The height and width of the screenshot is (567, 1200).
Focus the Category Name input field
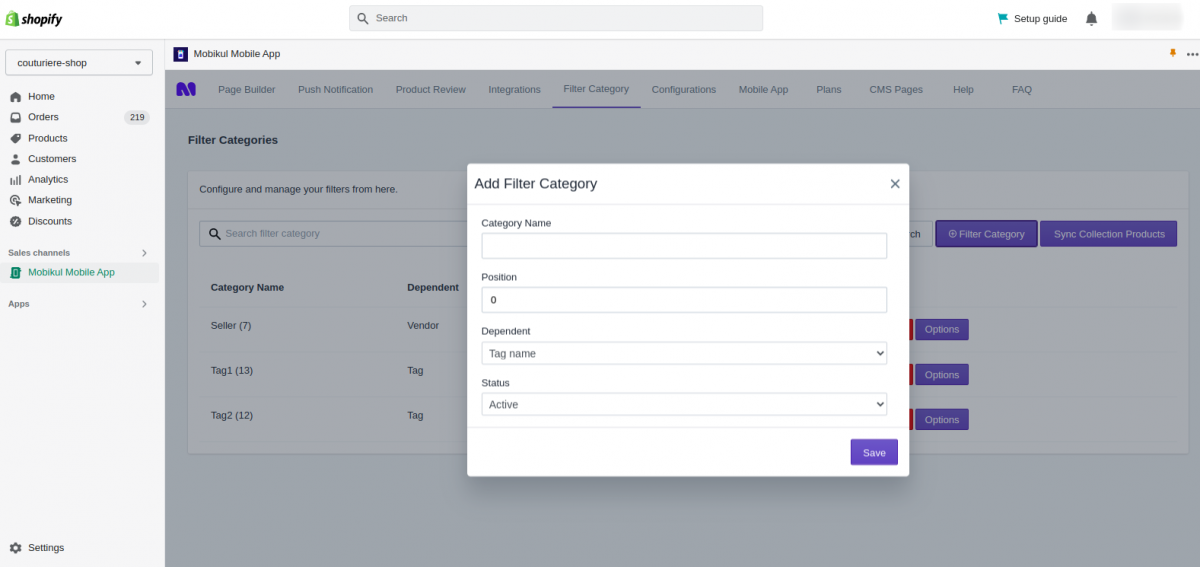click(684, 246)
